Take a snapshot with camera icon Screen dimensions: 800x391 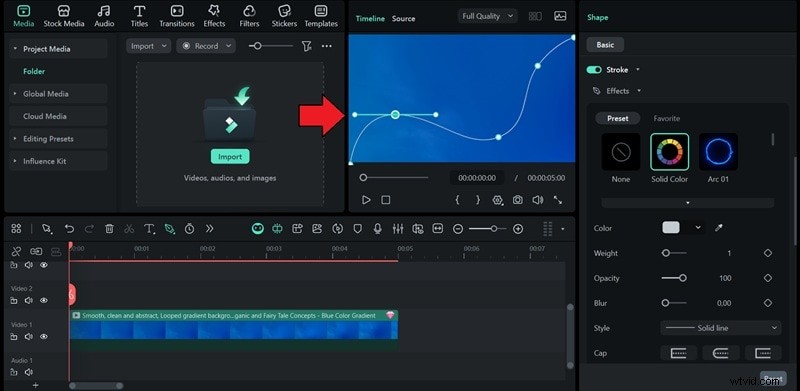click(518, 200)
